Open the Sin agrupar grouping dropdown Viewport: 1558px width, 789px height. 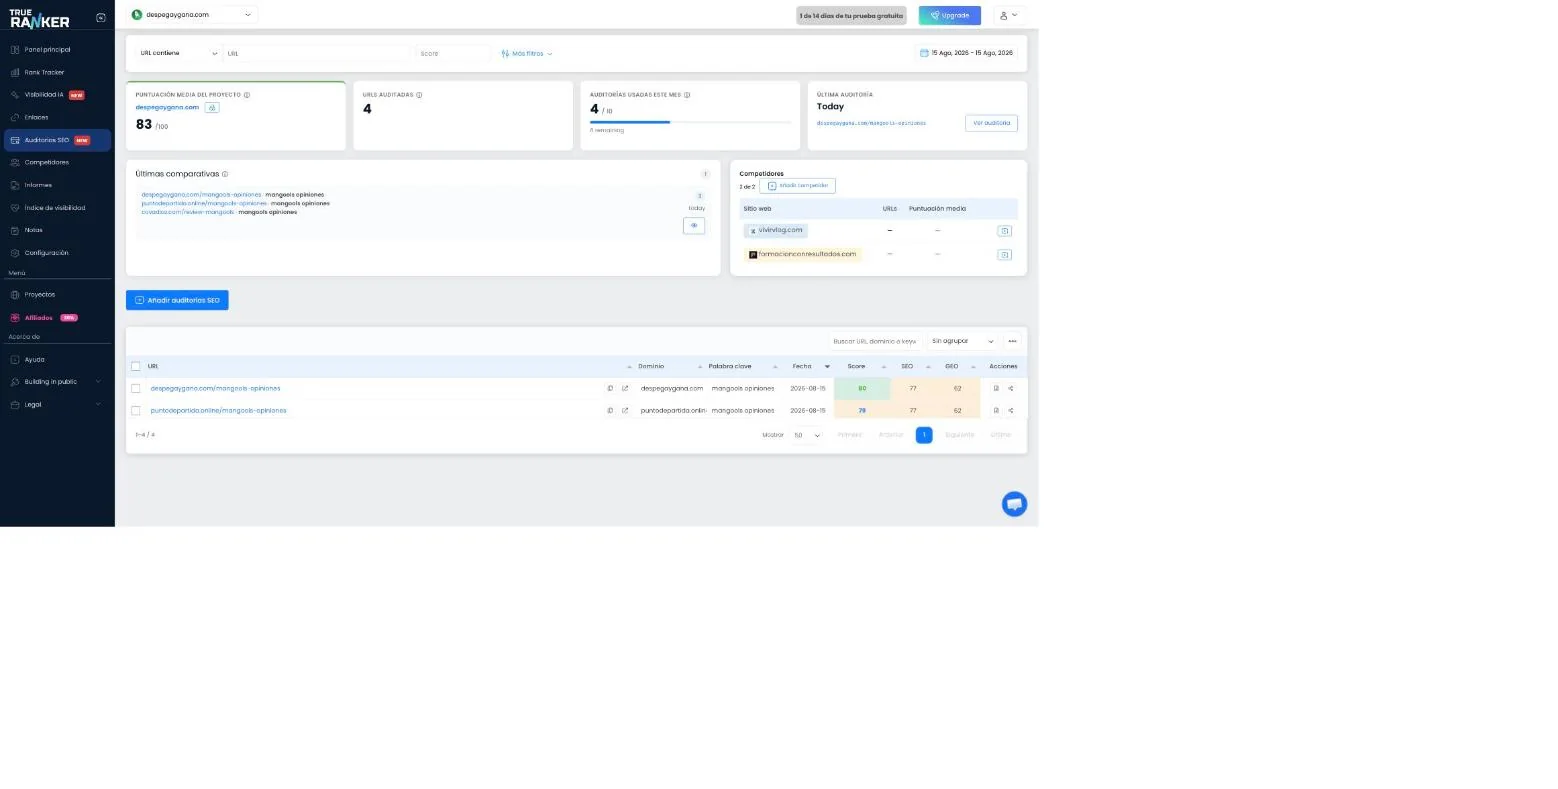click(x=962, y=341)
